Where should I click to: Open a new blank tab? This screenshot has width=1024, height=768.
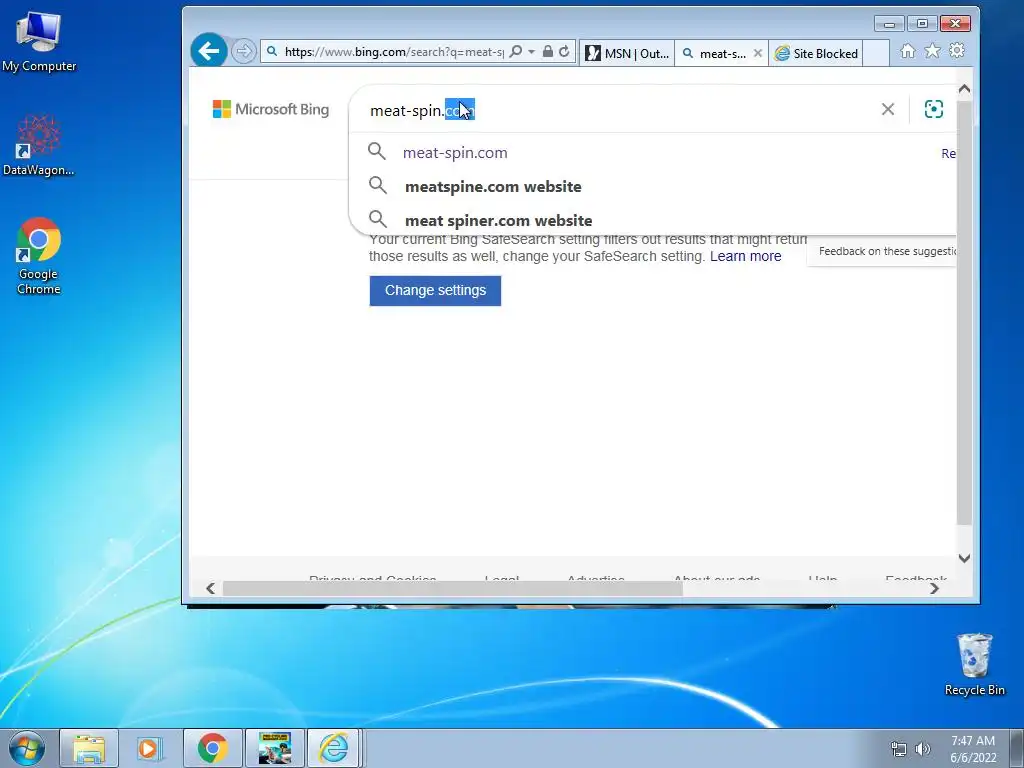876,54
